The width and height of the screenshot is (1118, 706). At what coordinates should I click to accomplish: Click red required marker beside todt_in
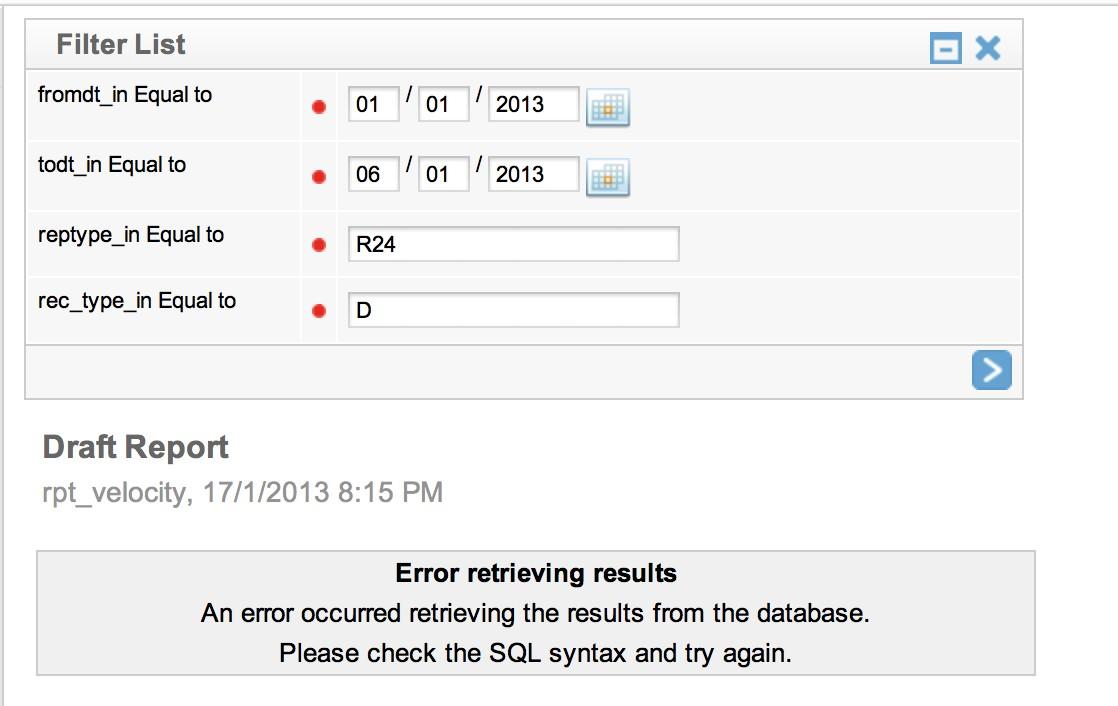[319, 177]
